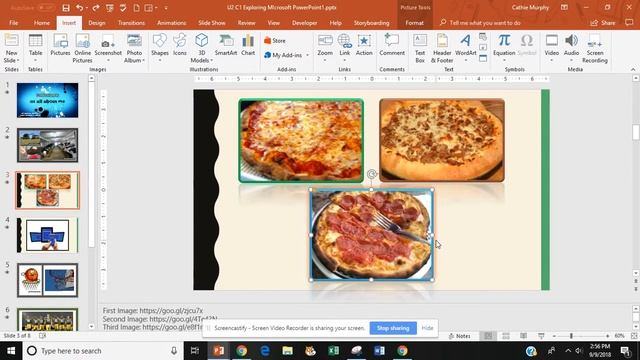The height and width of the screenshot is (360, 640).
Task: Open the Shapes gallery
Action: pyautogui.click(x=160, y=48)
